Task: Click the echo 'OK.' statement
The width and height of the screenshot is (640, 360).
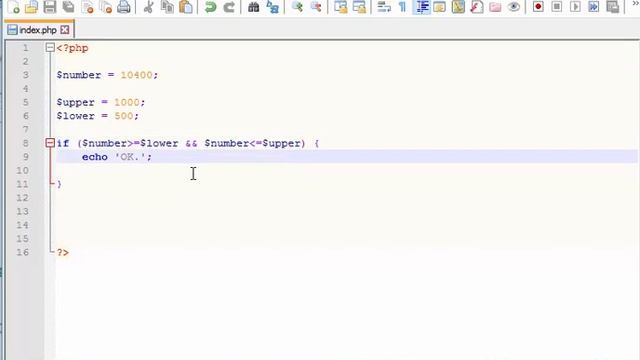Action: pos(117,157)
